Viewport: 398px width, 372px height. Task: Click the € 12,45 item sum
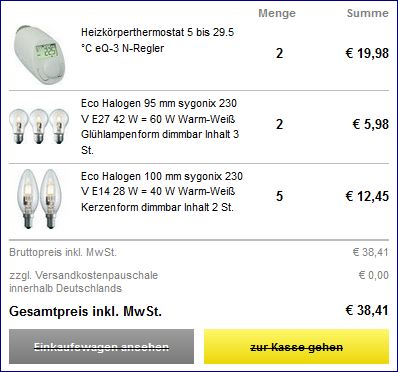(x=367, y=196)
